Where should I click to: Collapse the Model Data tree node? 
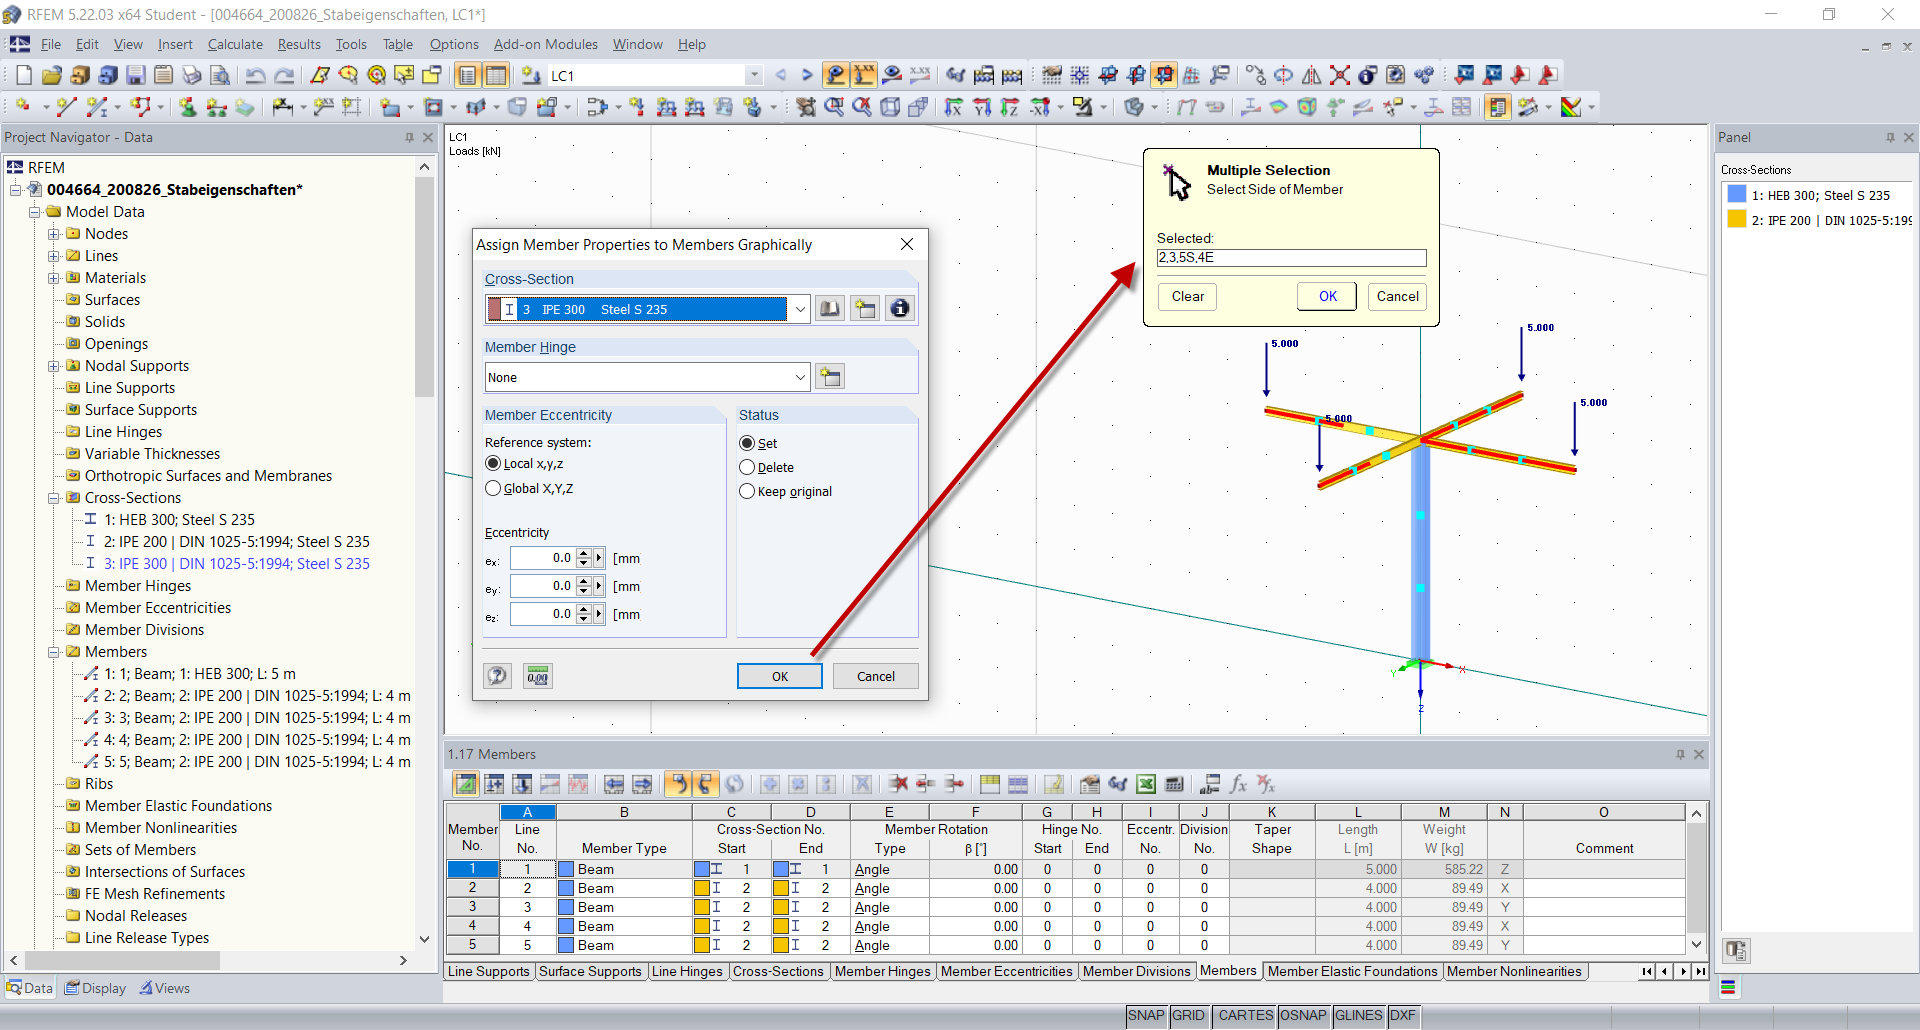tap(35, 212)
